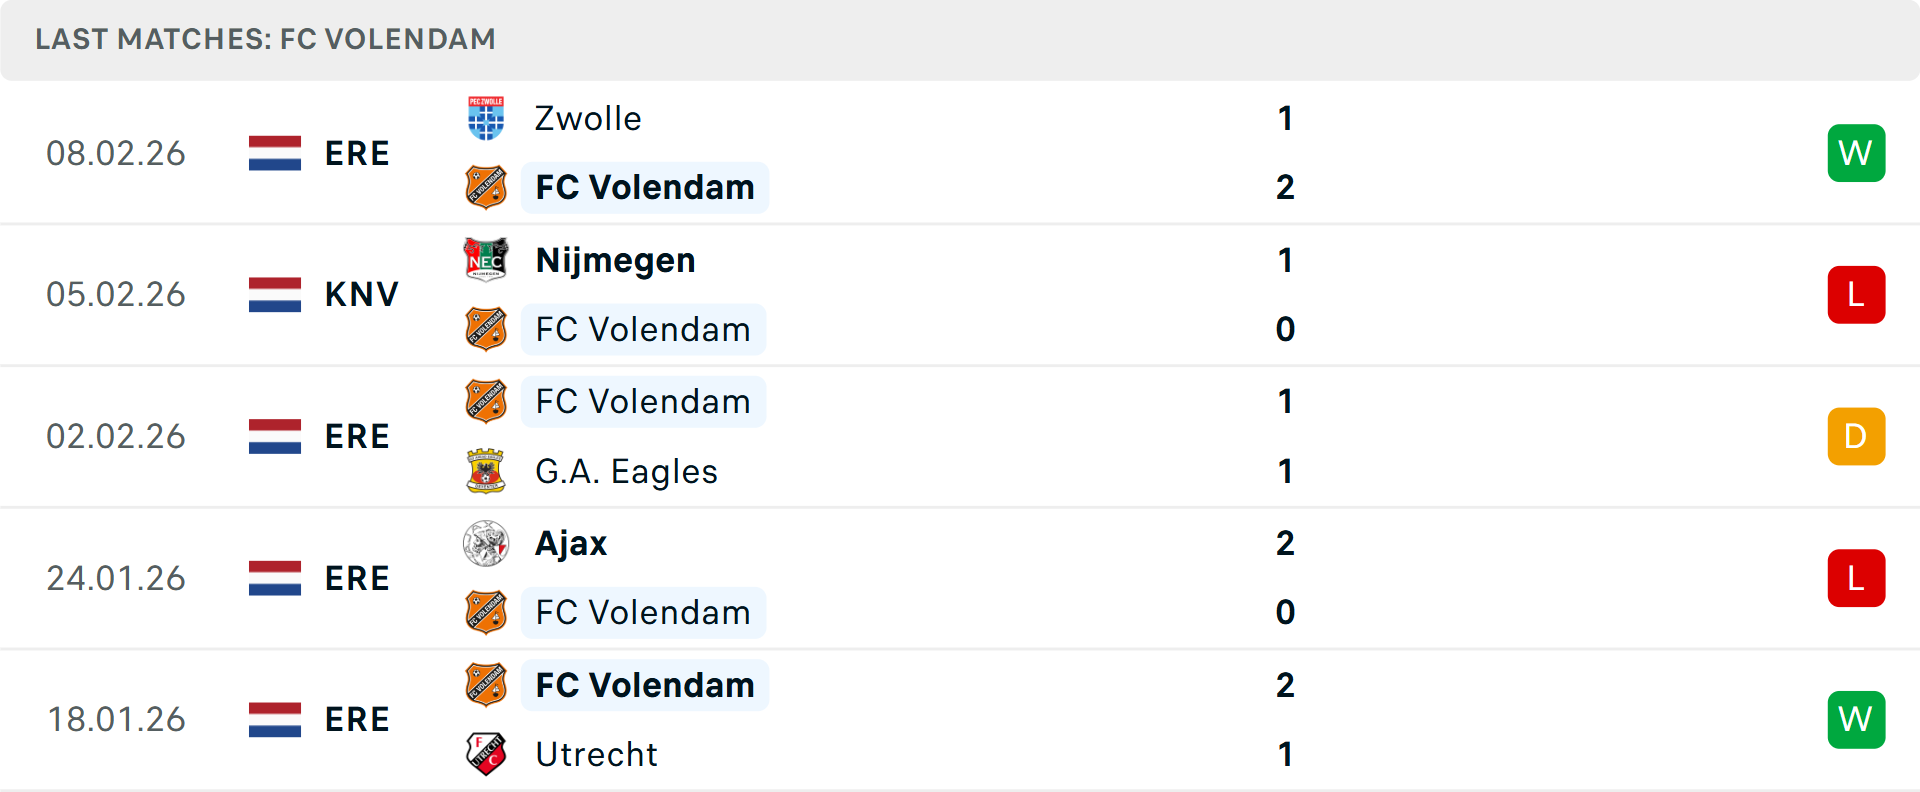The width and height of the screenshot is (1920, 792).
Task: Click the G.A. Eagles club crest
Action: point(487,471)
